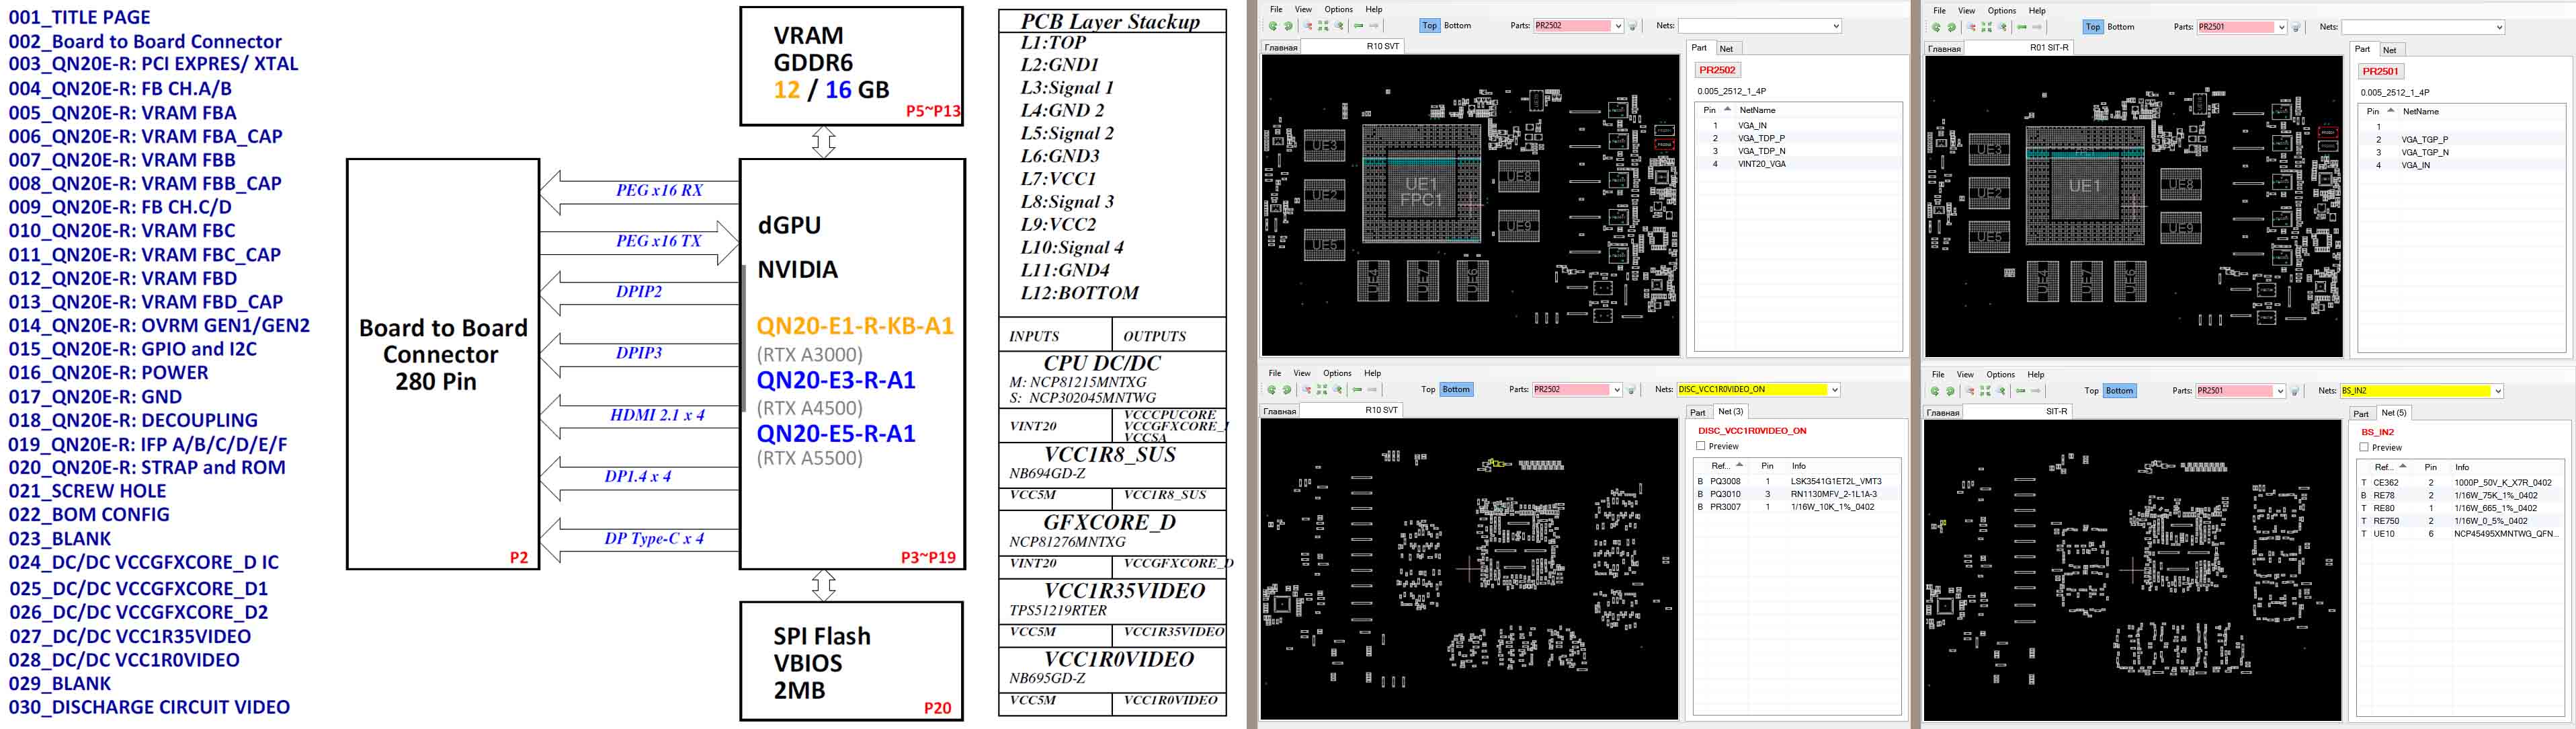This screenshot has height=729, width=2576.
Task: Click the rotate right icon in BS_IN2 net window
Action: pos(1951,391)
